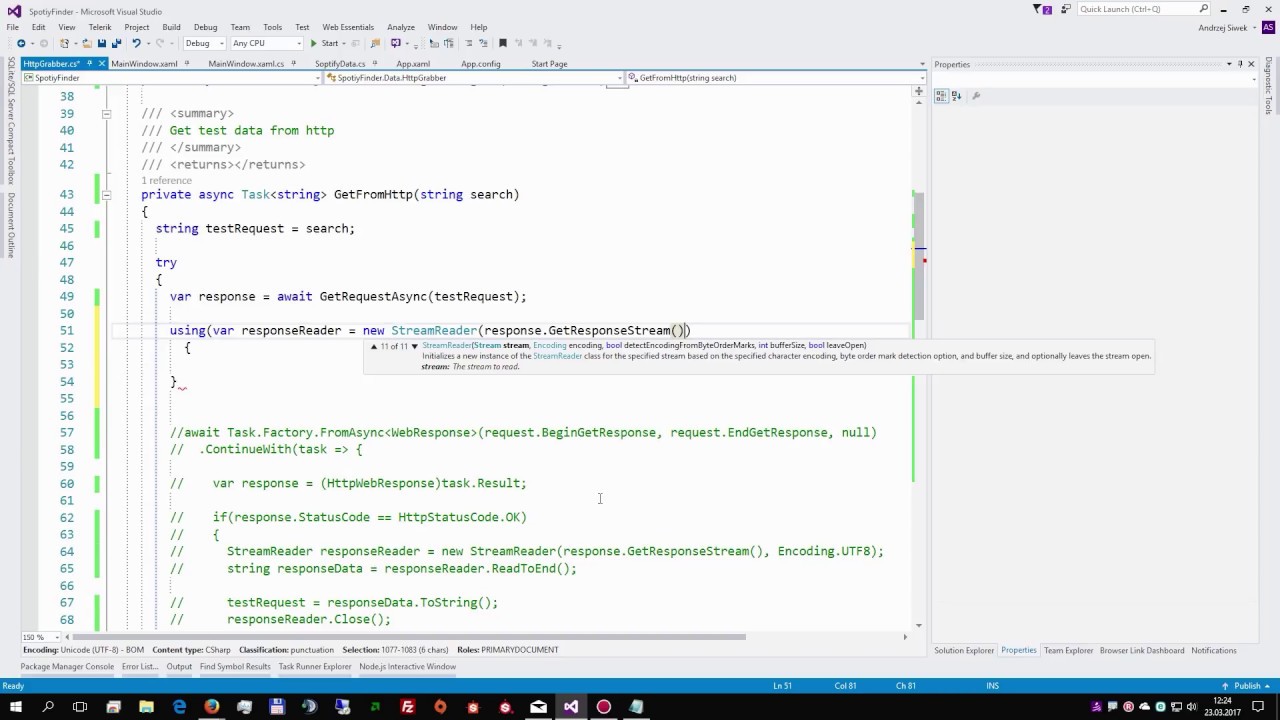1280x720 pixels.
Task: Click the Property Pages wrench icon
Action: pos(976,96)
